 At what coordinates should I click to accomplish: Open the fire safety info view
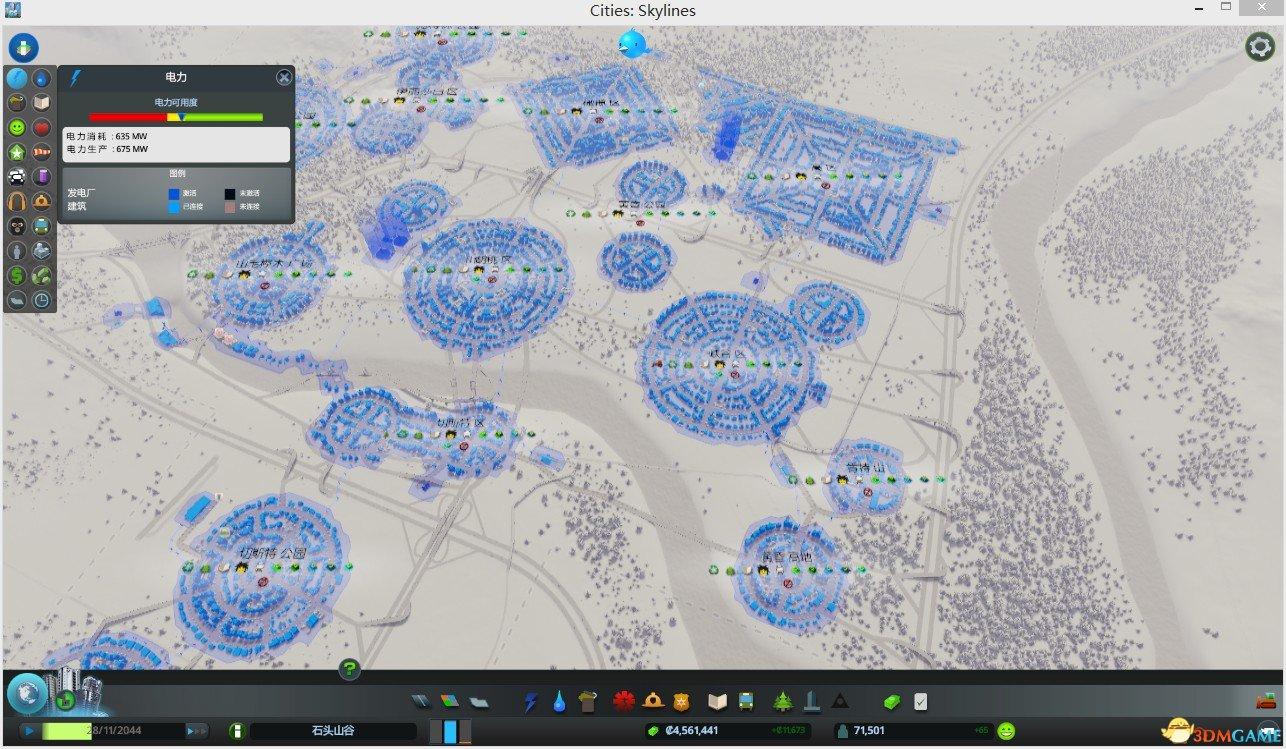pyautogui.click(x=42, y=202)
